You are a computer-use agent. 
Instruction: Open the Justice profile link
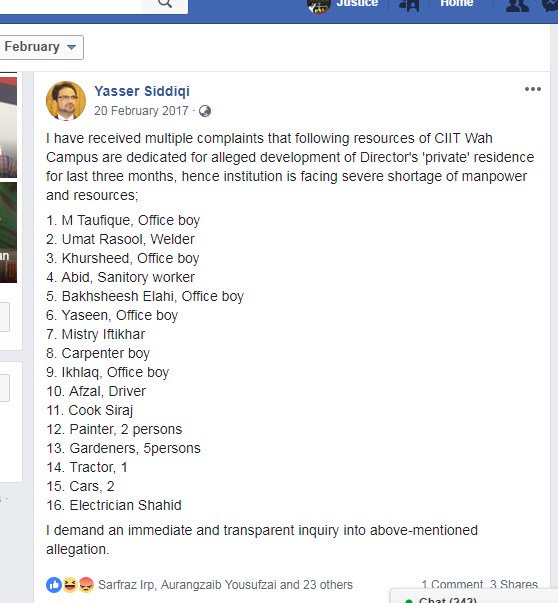tap(357, 3)
